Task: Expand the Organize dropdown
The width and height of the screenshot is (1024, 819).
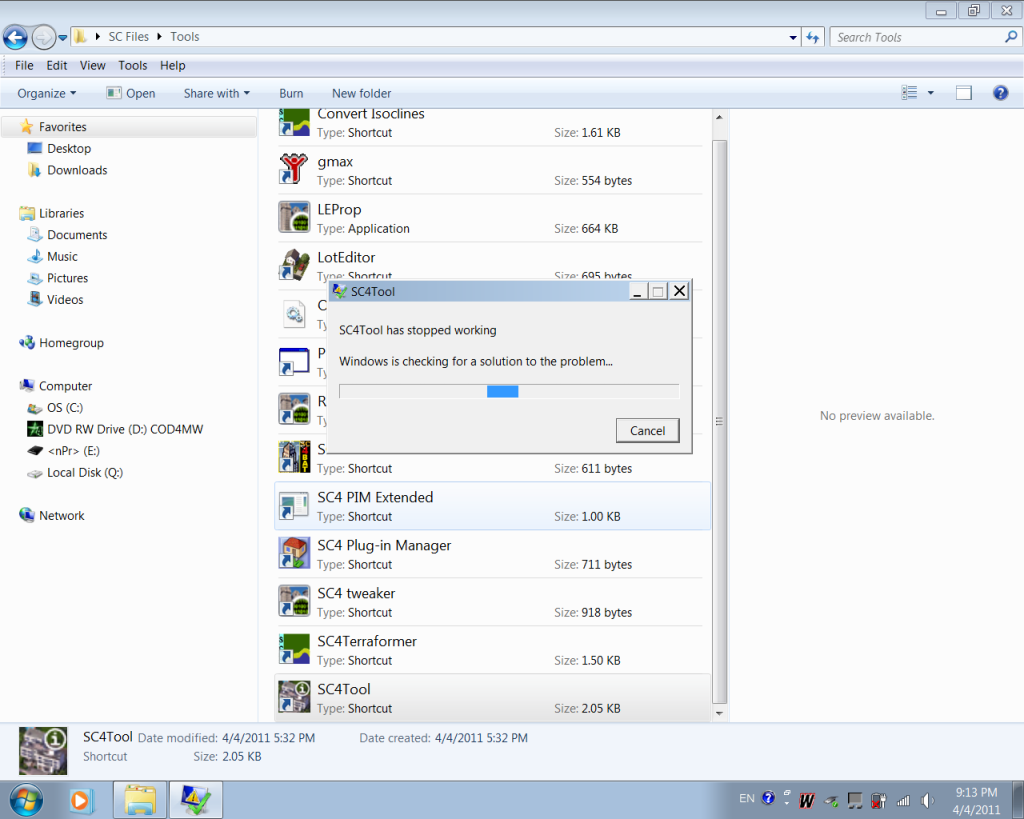Action: [x=46, y=93]
